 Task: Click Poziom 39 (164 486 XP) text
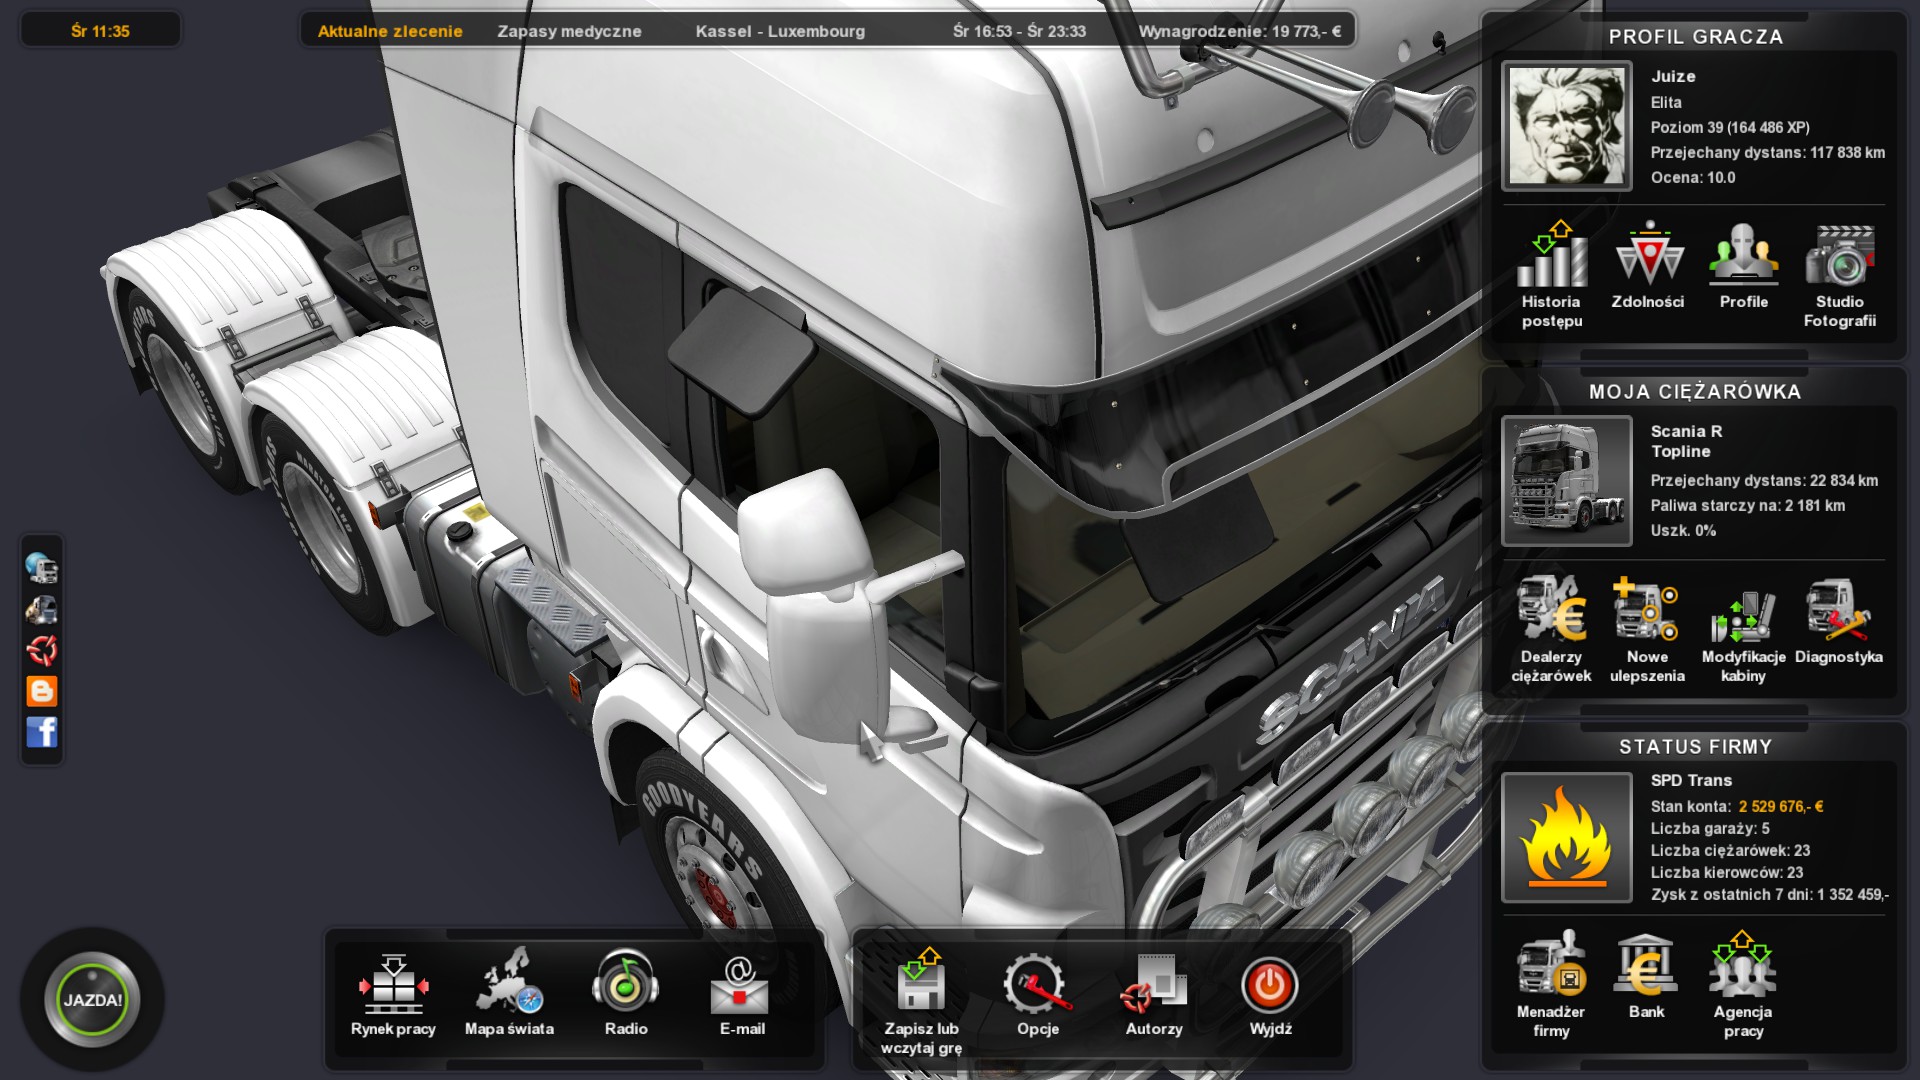[1730, 127]
